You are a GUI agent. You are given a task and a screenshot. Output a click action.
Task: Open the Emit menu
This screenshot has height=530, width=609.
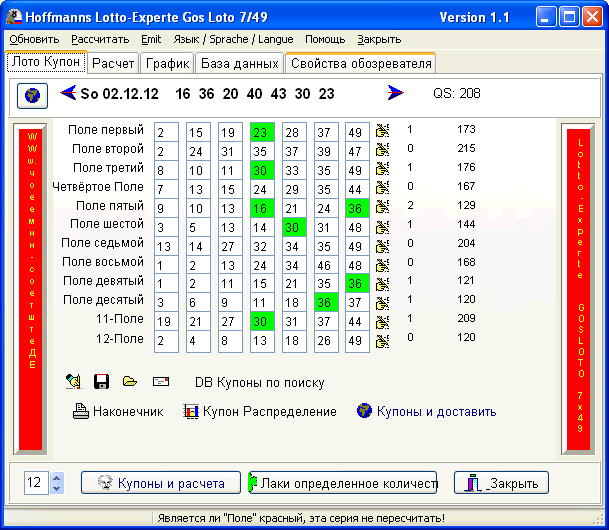click(x=151, y=40)
